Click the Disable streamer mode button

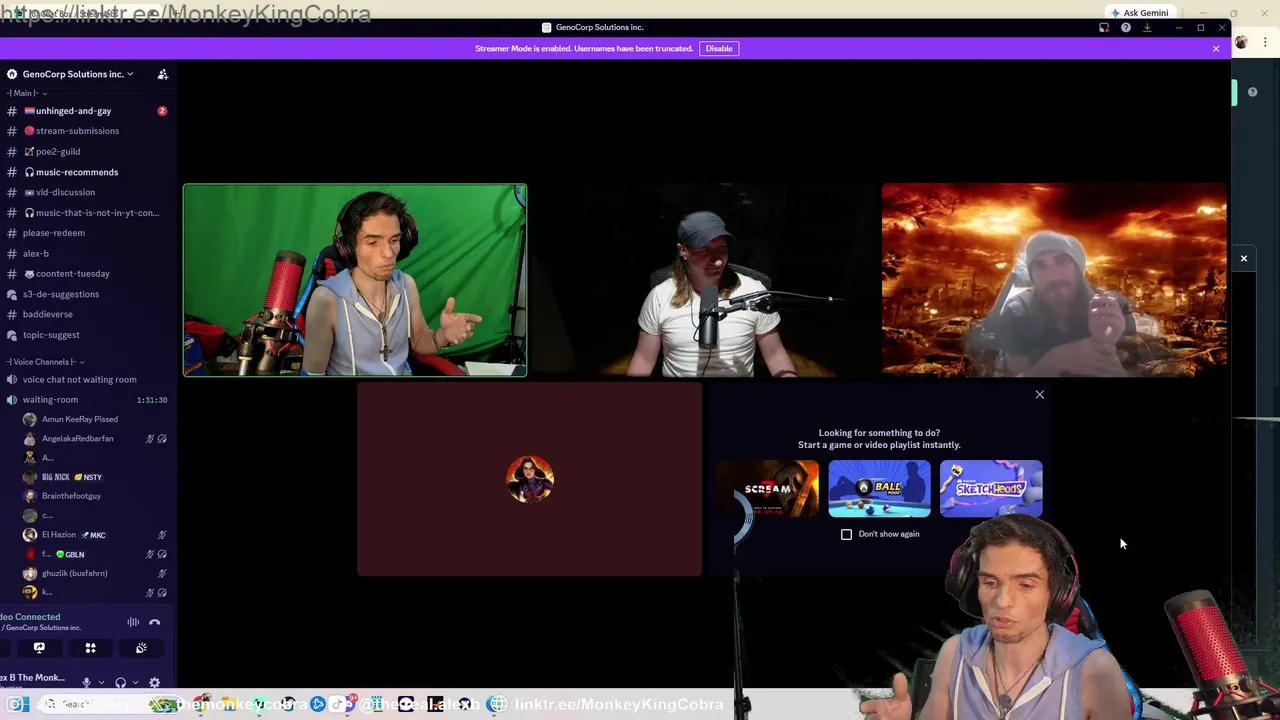click(x=719, y=48)
